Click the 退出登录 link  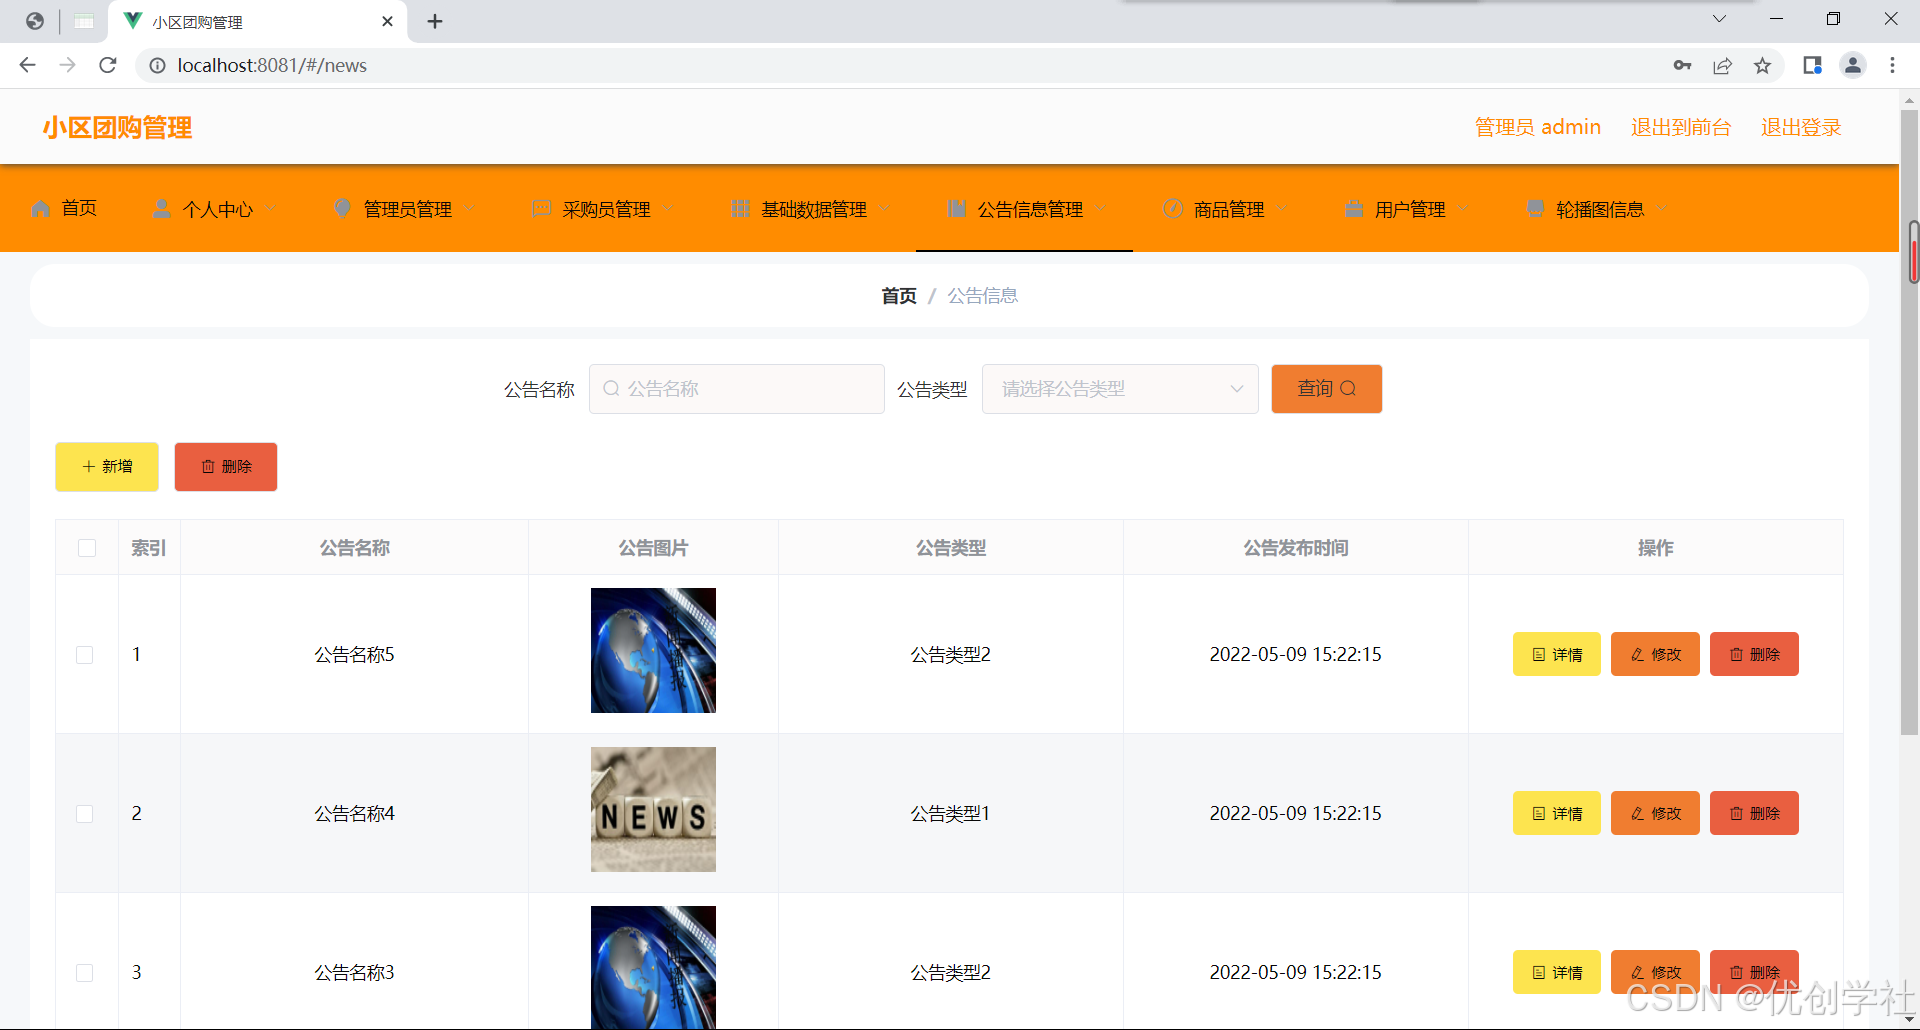(1801, 127)
